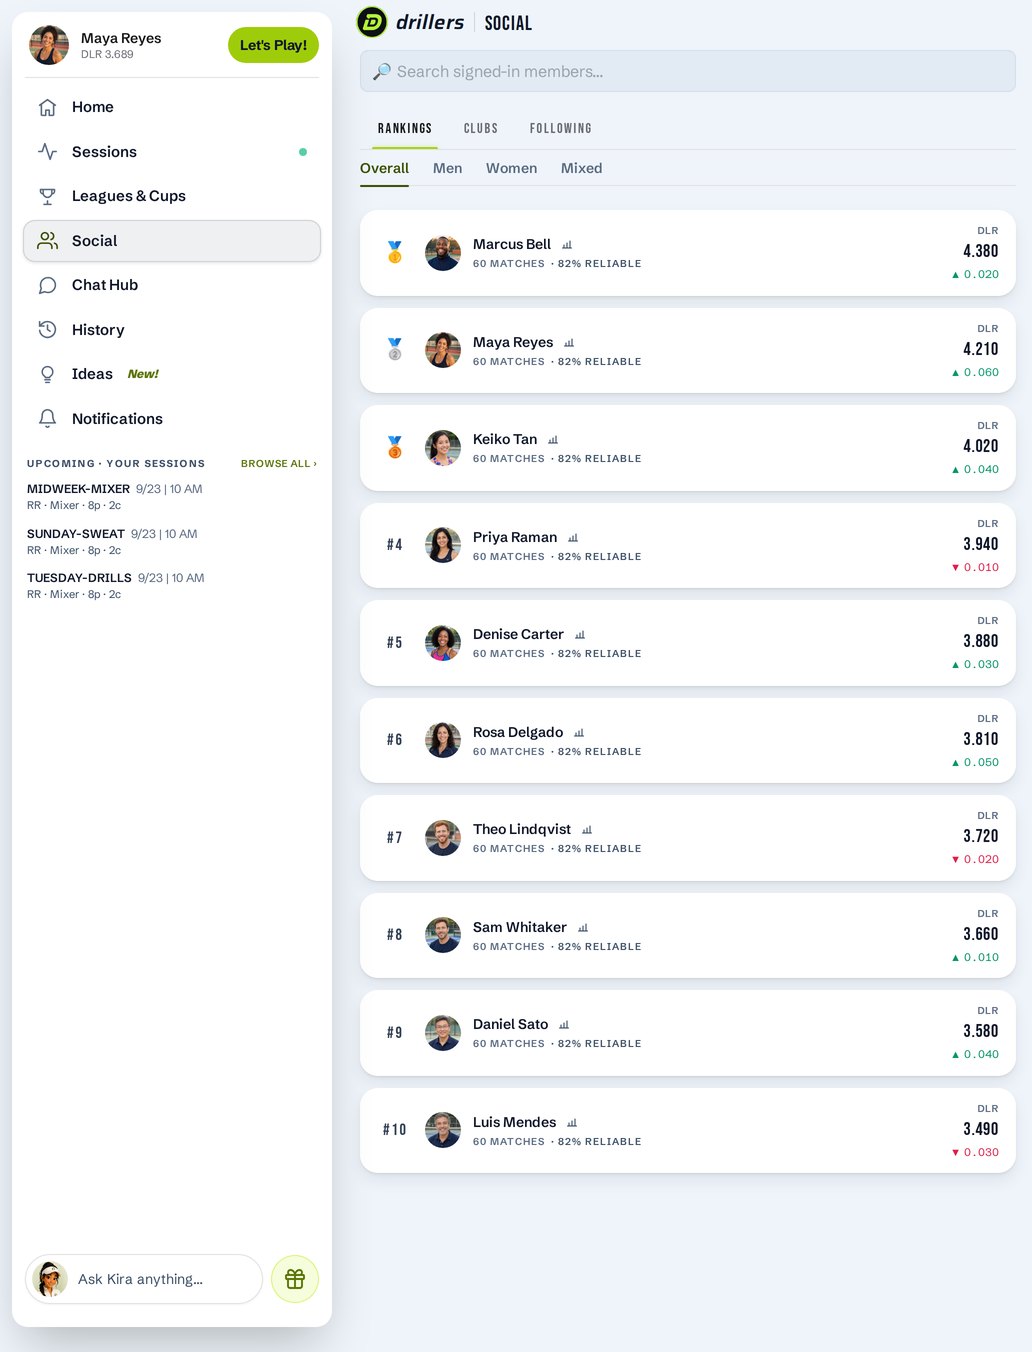Click the gold medal rank icon

click(395, 253)
